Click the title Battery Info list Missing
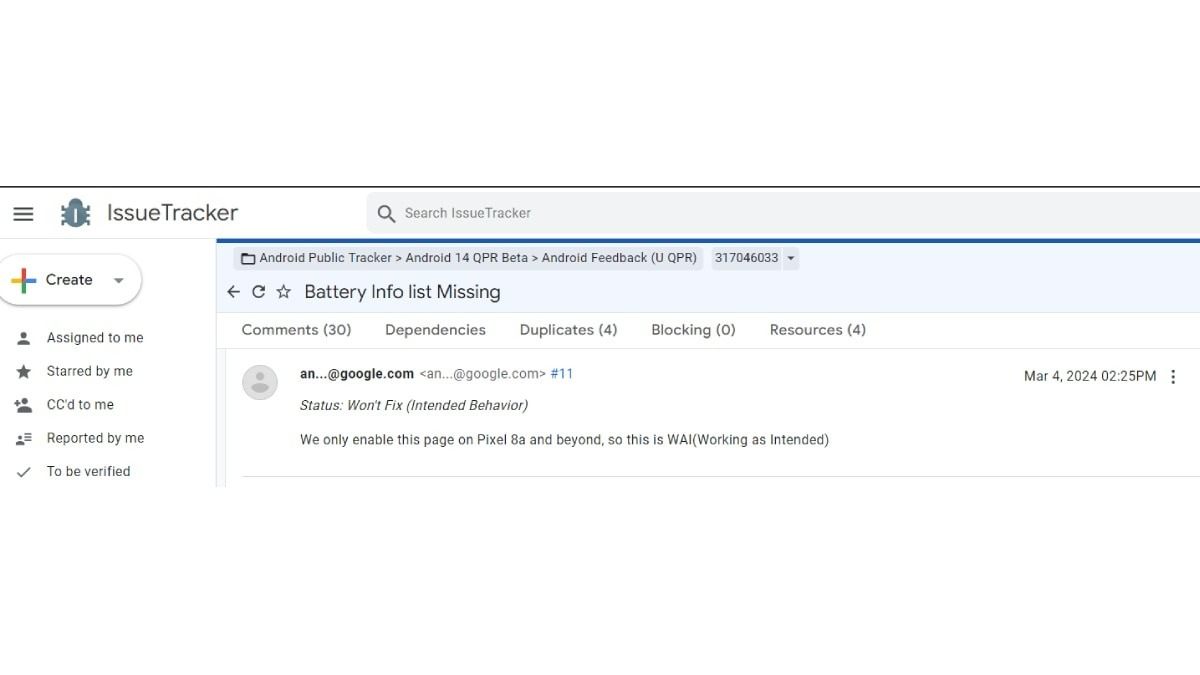This screenshot has width=1200, height=675. [x=402, y=292]
